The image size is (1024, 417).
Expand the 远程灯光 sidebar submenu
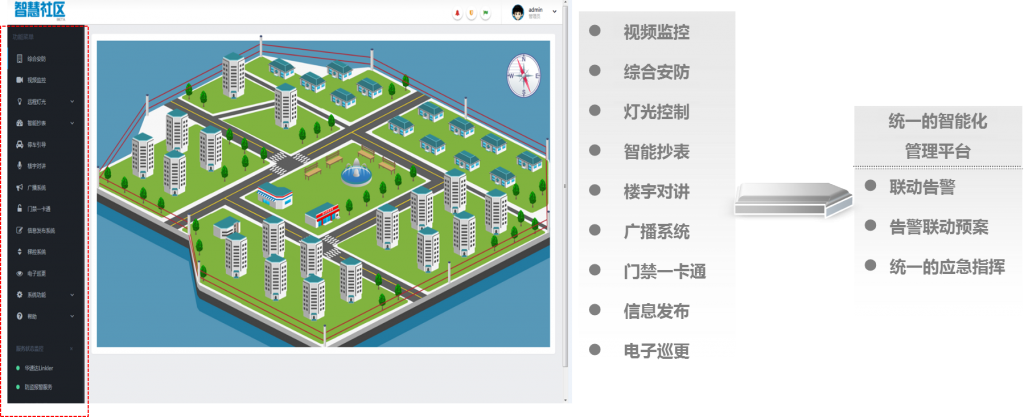(73, 101)
